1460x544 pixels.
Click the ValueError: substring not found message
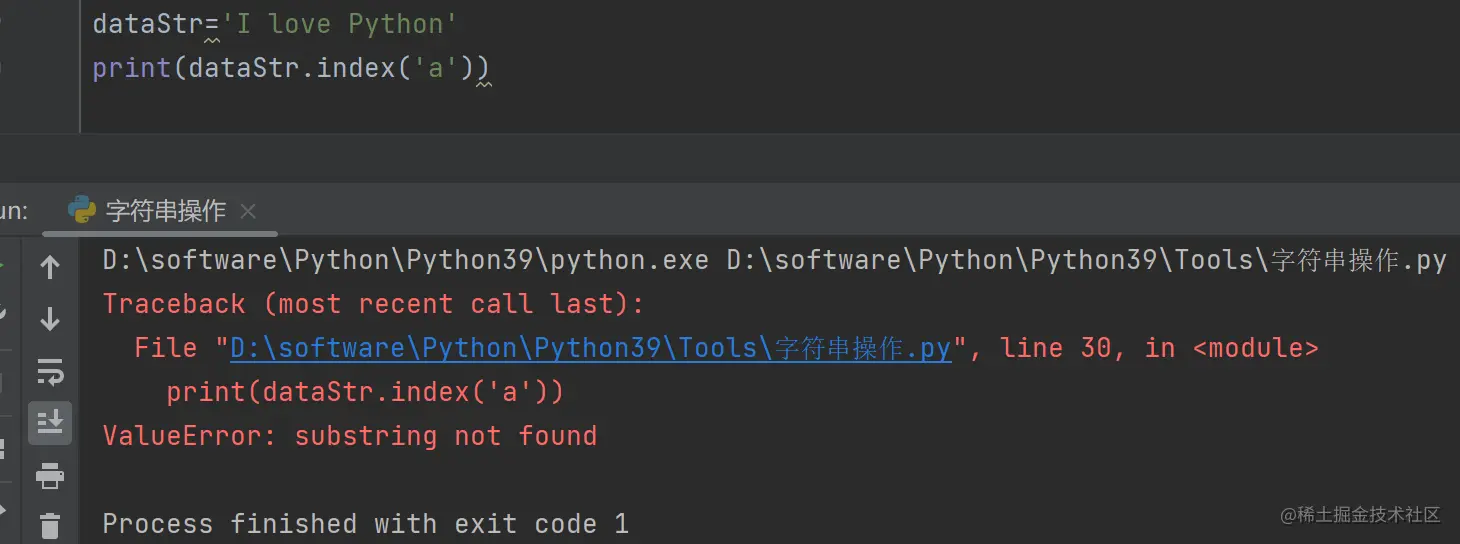coord(350,436)
